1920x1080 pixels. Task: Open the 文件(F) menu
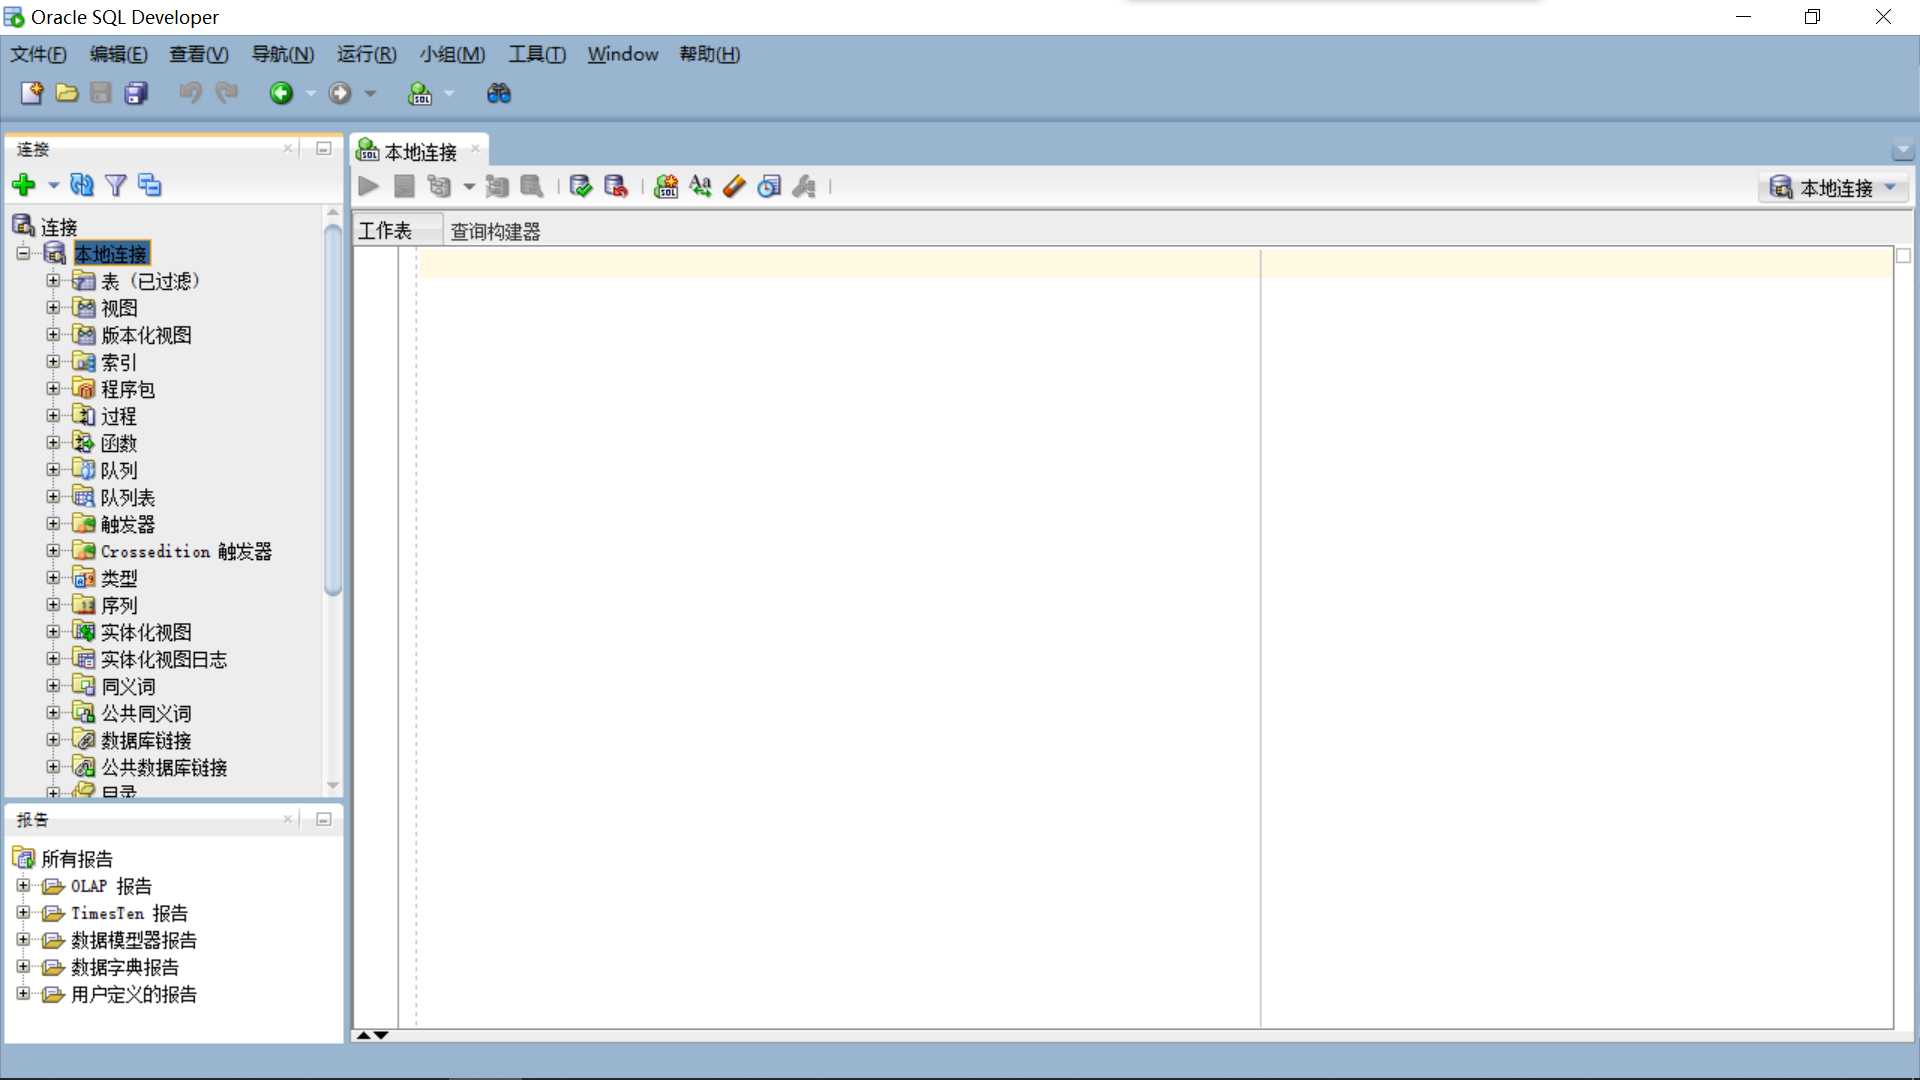38,54
